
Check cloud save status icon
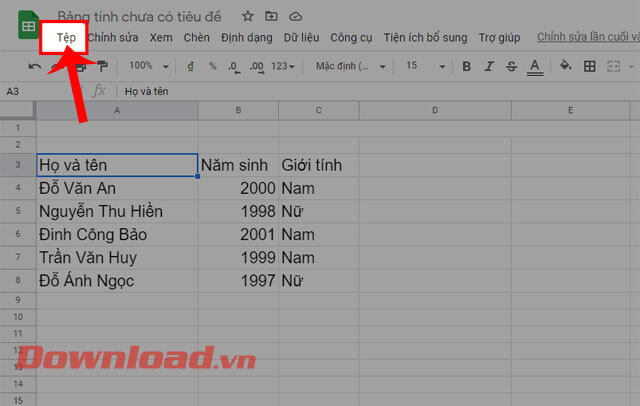(296, 16)
